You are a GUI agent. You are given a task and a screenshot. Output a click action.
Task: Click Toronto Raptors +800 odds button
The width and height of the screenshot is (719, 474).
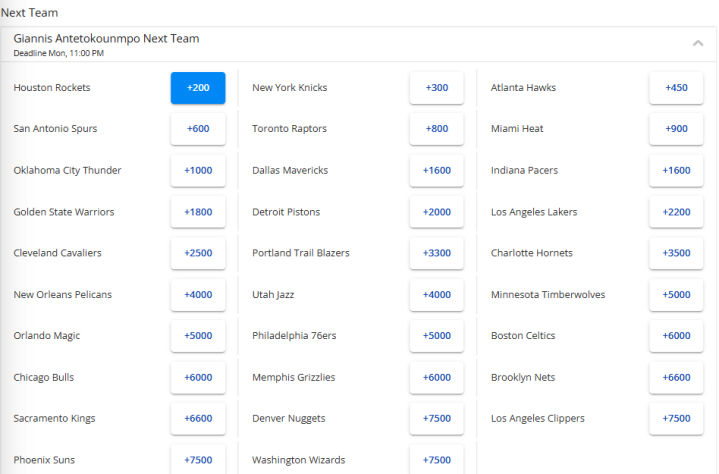(436, 129)
